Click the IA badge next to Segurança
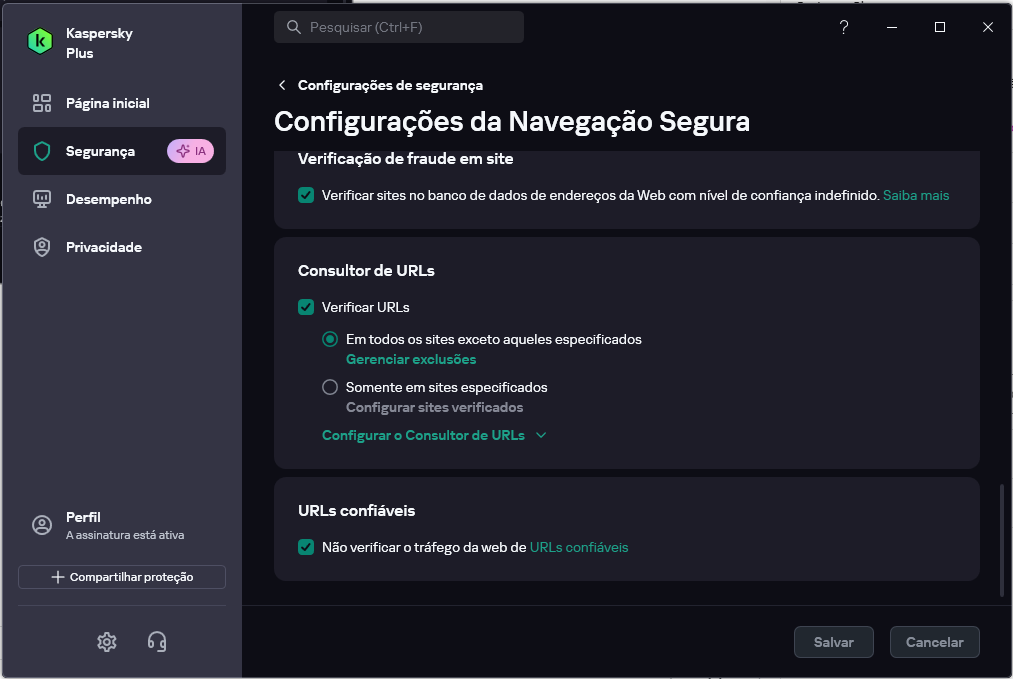Viewport: 1013px width, 679px height. pyautogui.click(x=190, y=151)
